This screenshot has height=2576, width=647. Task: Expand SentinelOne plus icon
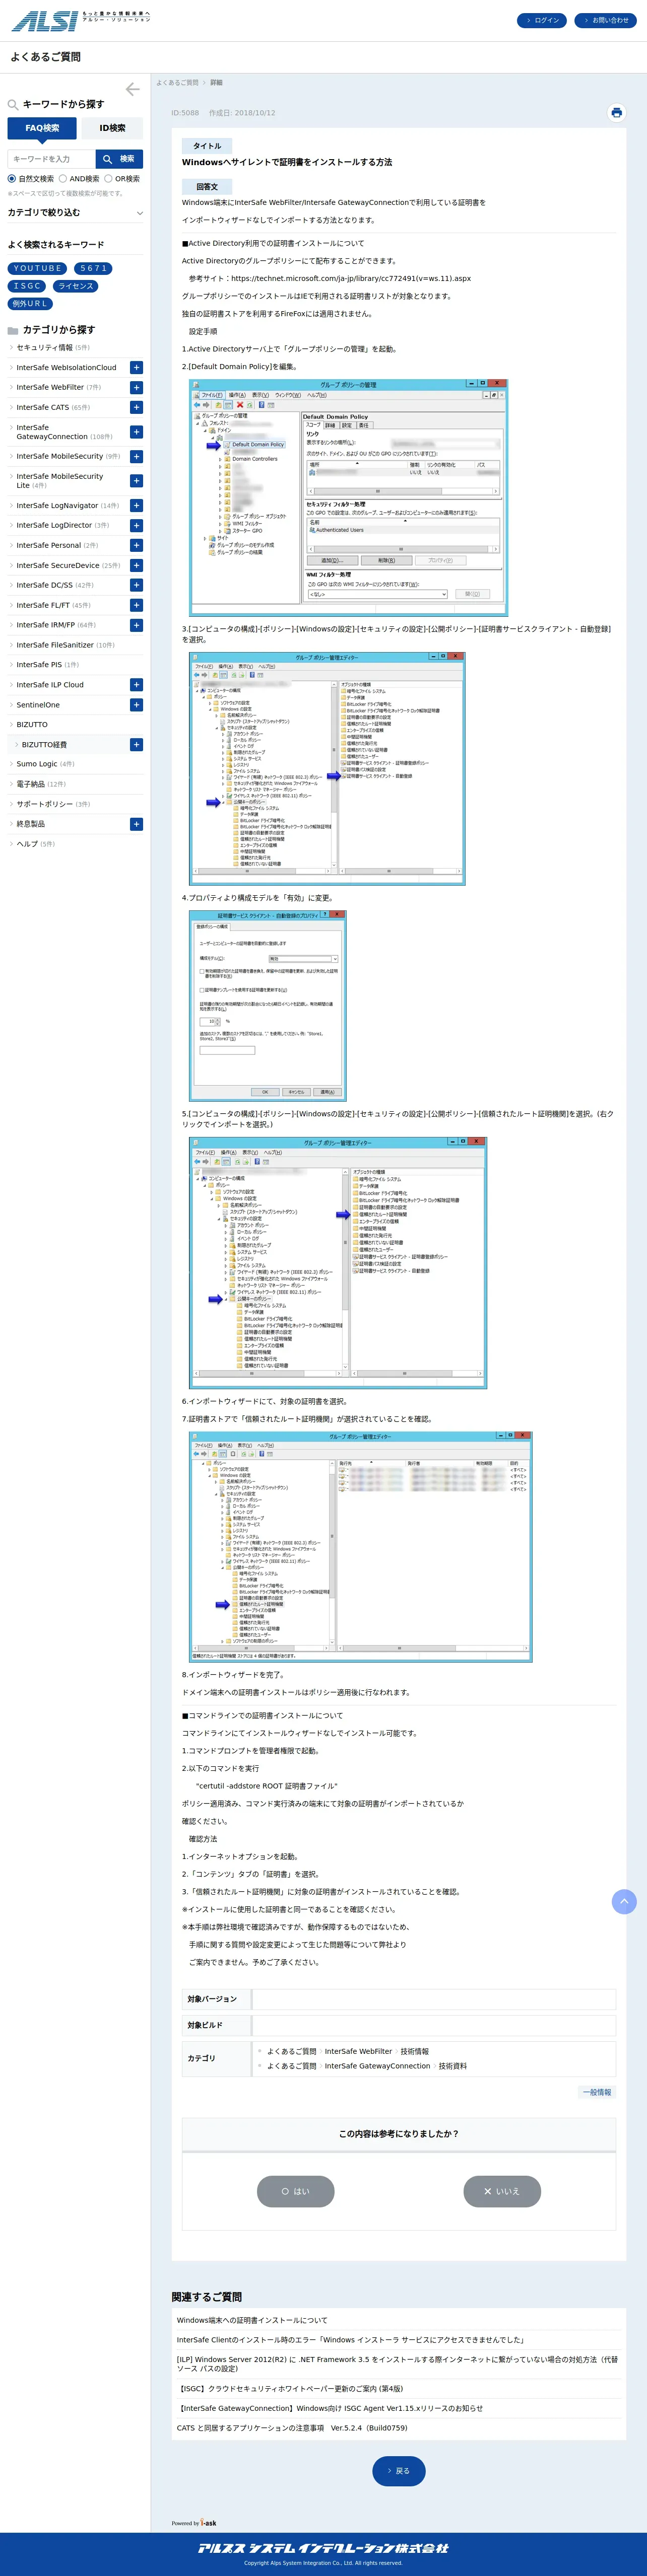(x=136, y=705)
